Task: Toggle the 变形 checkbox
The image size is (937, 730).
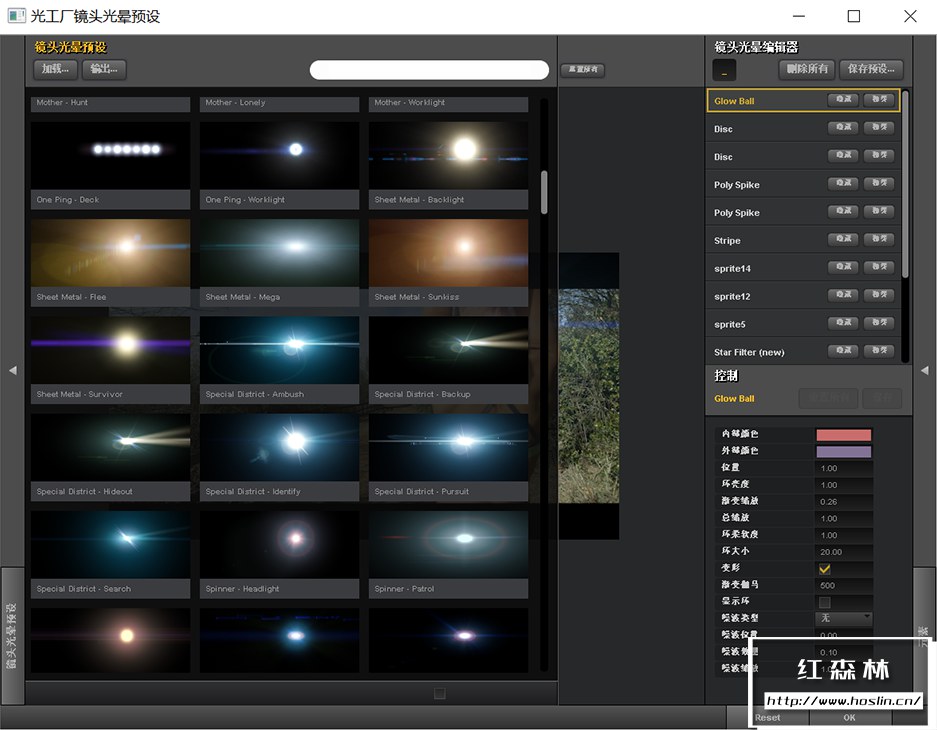Action: coord(825,568)
